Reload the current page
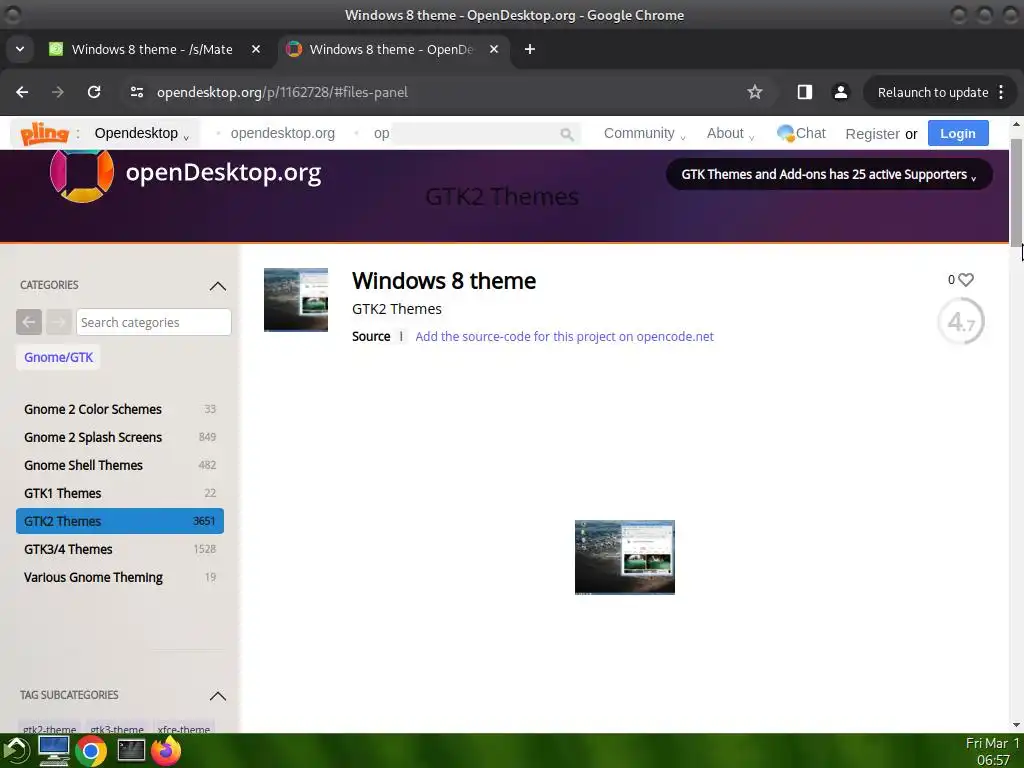Viewport: 1024px width, 768px height. (x=94, y=92)
